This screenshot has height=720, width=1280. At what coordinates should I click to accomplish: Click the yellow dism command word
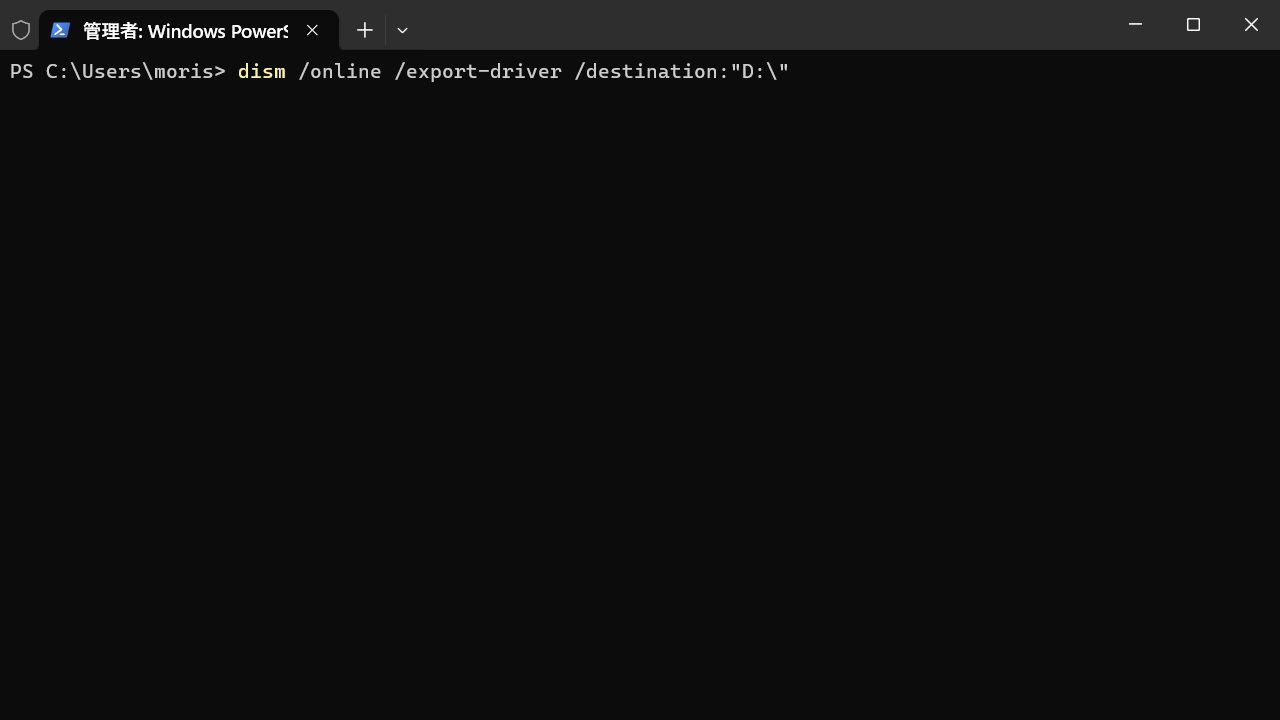261,72
